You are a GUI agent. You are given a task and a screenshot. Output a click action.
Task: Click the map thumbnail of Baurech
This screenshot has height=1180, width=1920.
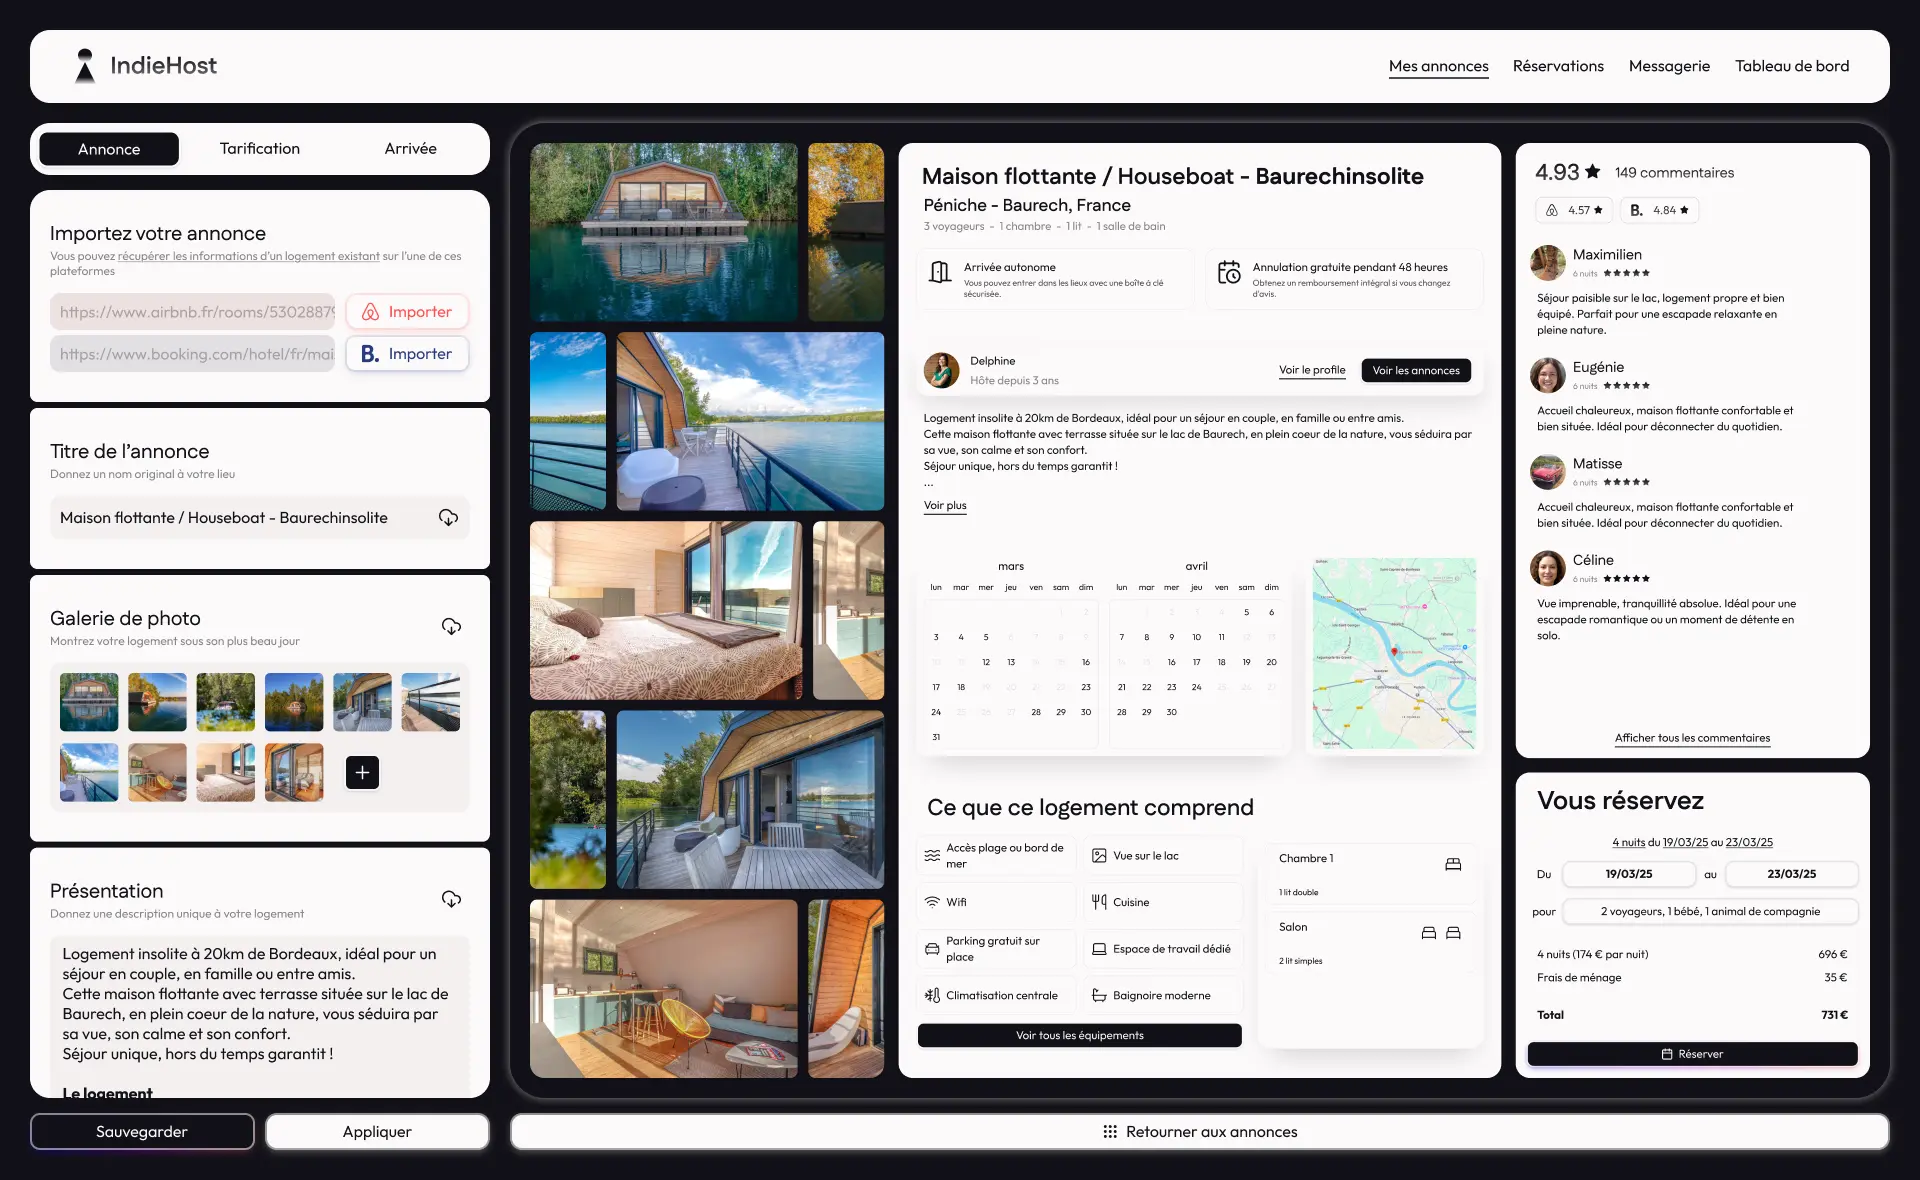(1394, 653)
